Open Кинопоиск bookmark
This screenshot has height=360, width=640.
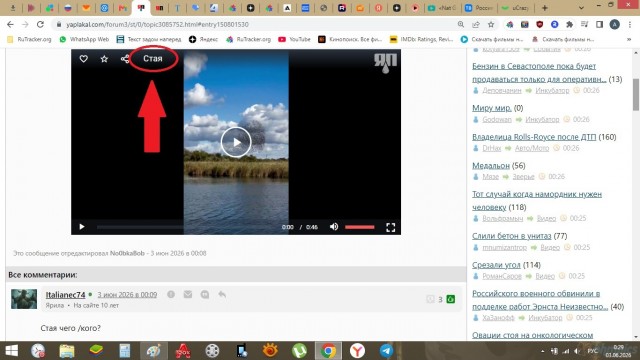(x=350, y=39)
